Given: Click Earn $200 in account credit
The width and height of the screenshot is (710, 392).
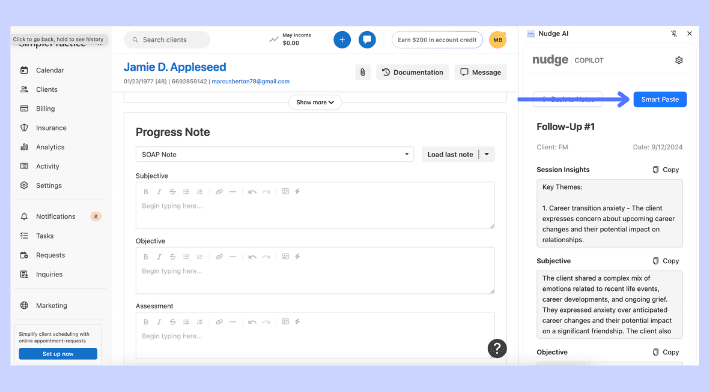Looking at the screenshot, I should (437, 40).
